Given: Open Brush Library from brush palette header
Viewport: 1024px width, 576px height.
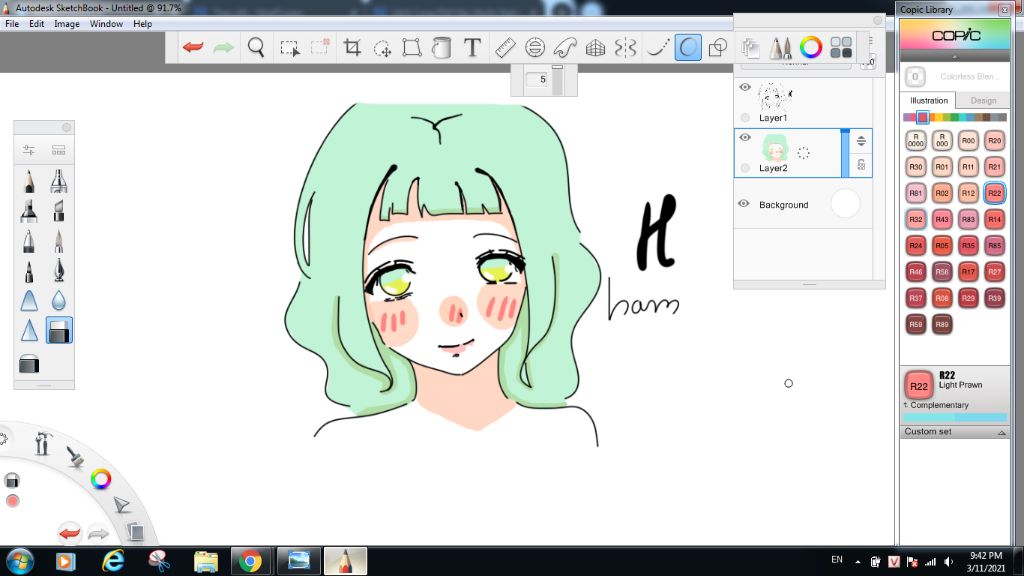Looking at the screenshot, I should (58, 150).
